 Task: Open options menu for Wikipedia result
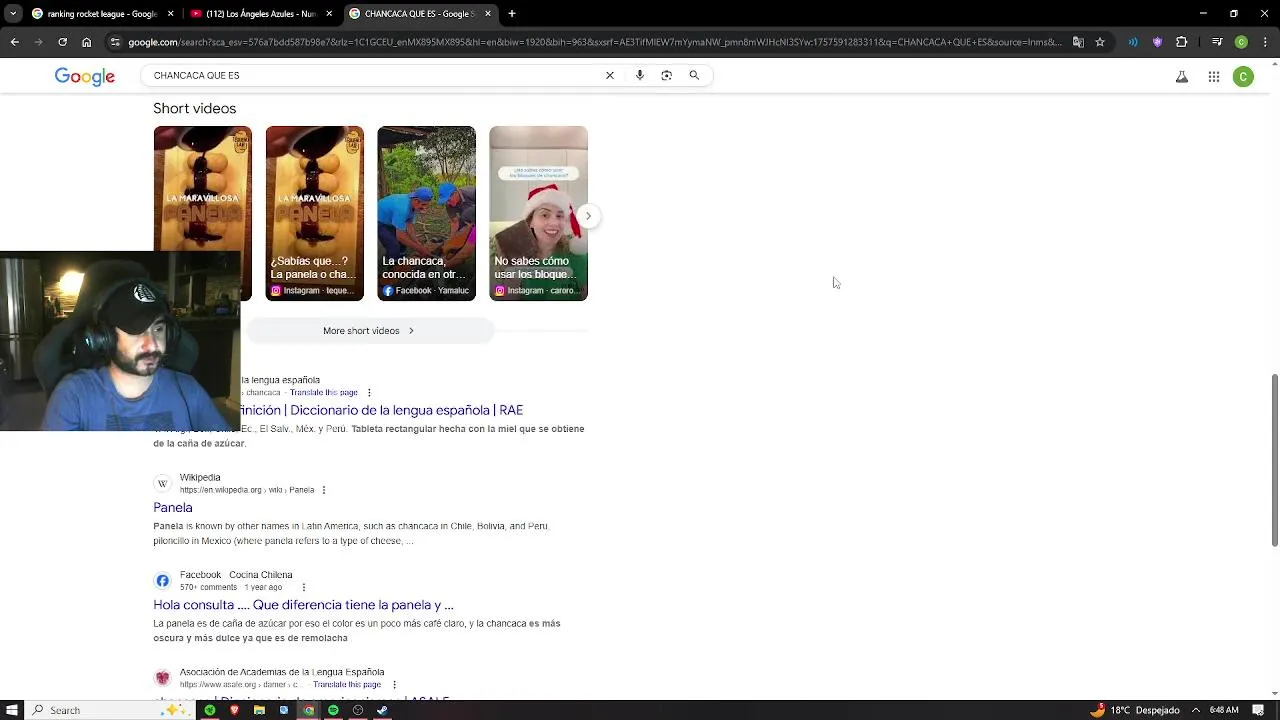[x=323, y=490]
